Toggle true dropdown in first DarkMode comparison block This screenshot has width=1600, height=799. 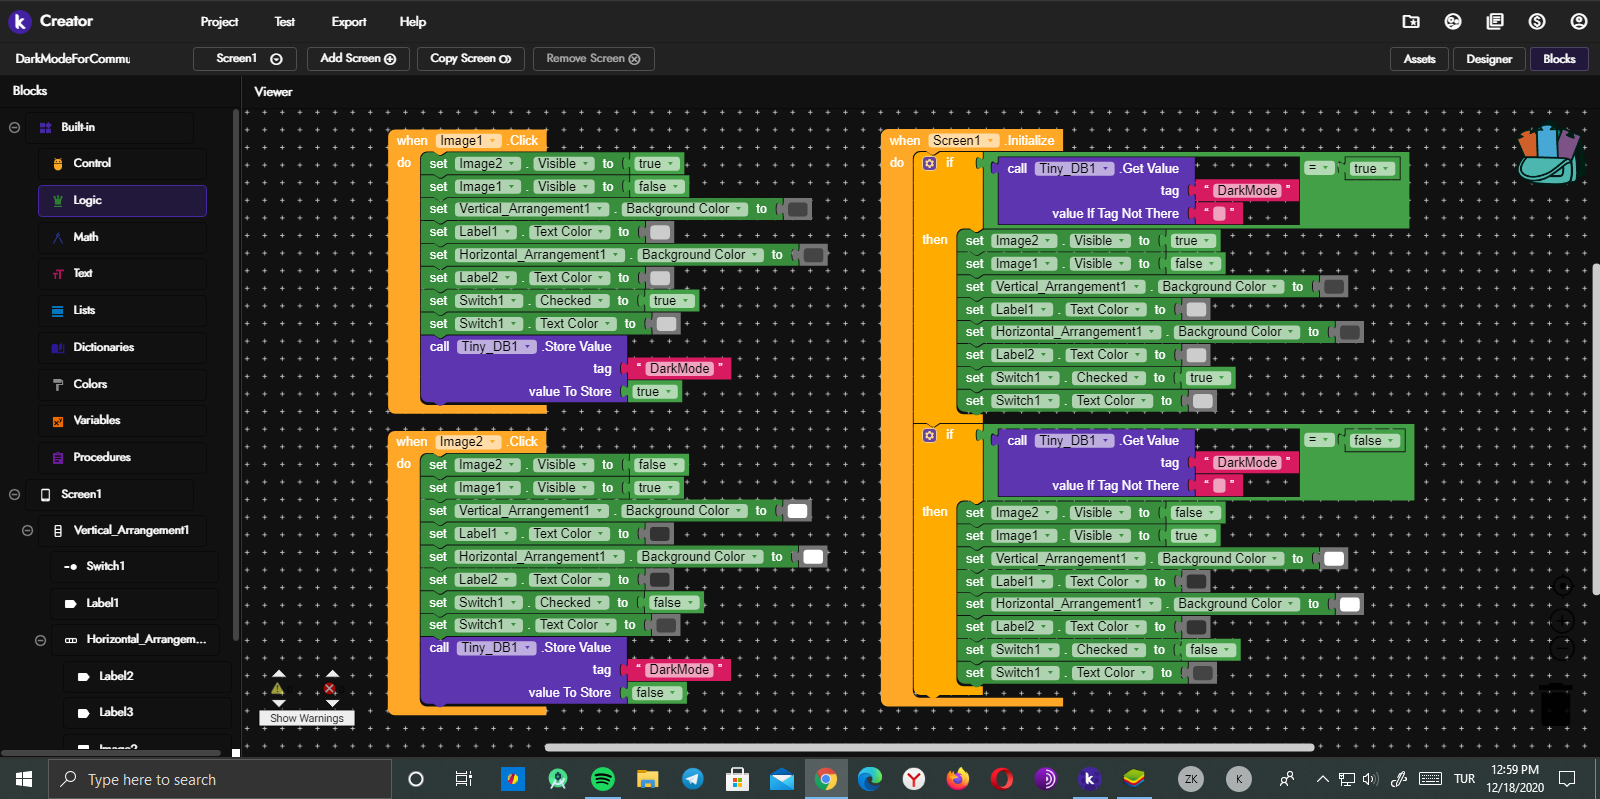point(1371,169)
